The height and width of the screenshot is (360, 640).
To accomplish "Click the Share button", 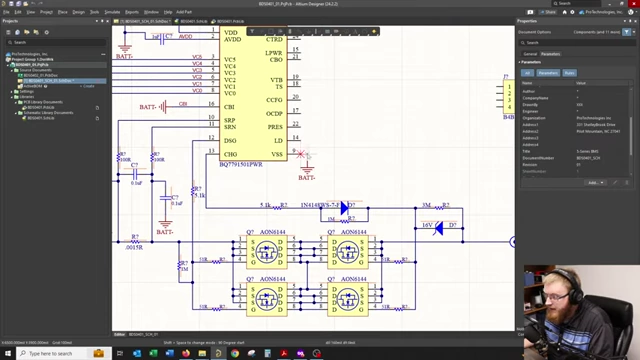I will pyautogui.click(x=548, y=12).
